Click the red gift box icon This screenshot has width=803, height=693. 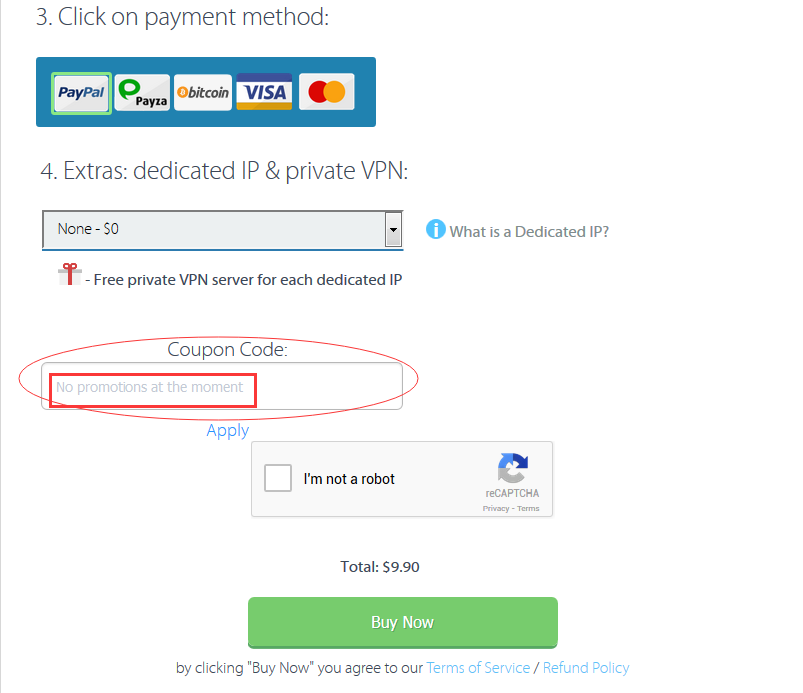(70, 274)
